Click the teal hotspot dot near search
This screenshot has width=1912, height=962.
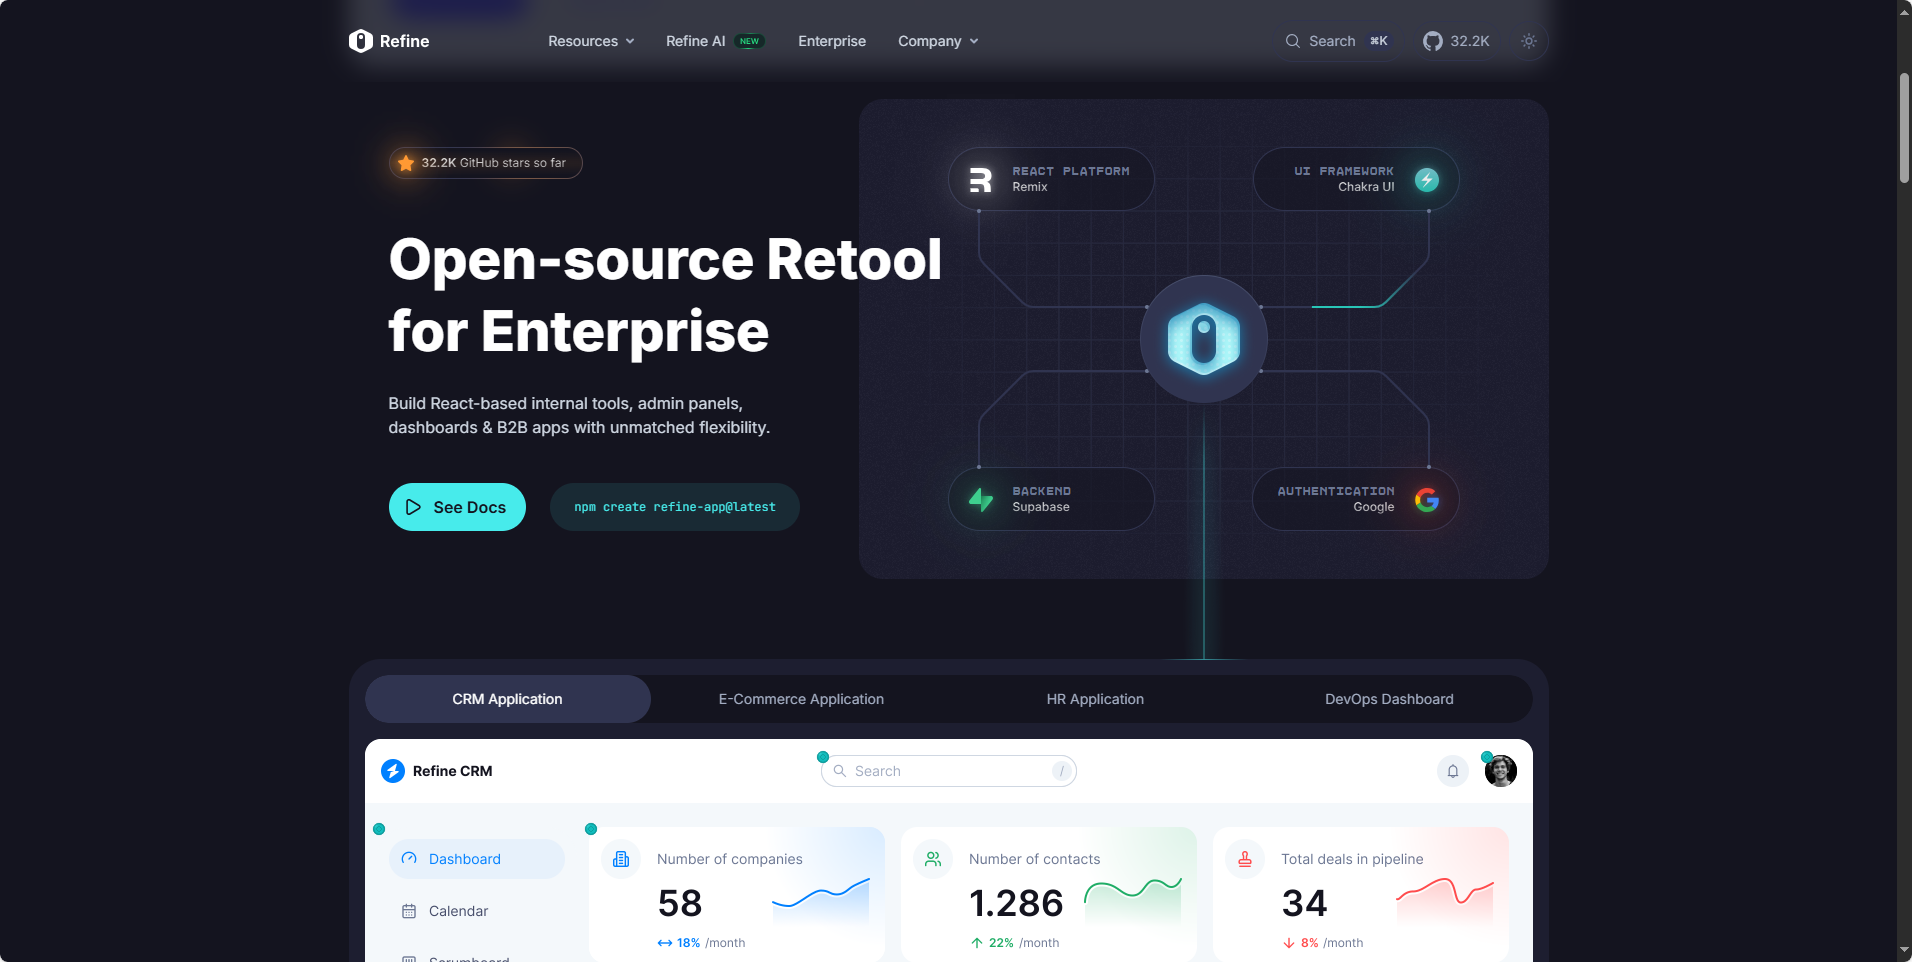point(823,757)
